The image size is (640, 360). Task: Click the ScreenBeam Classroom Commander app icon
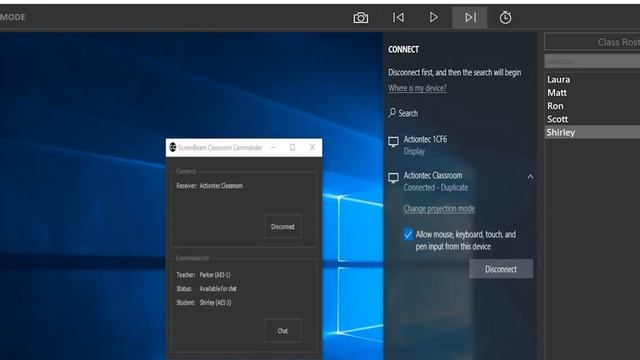173,147
